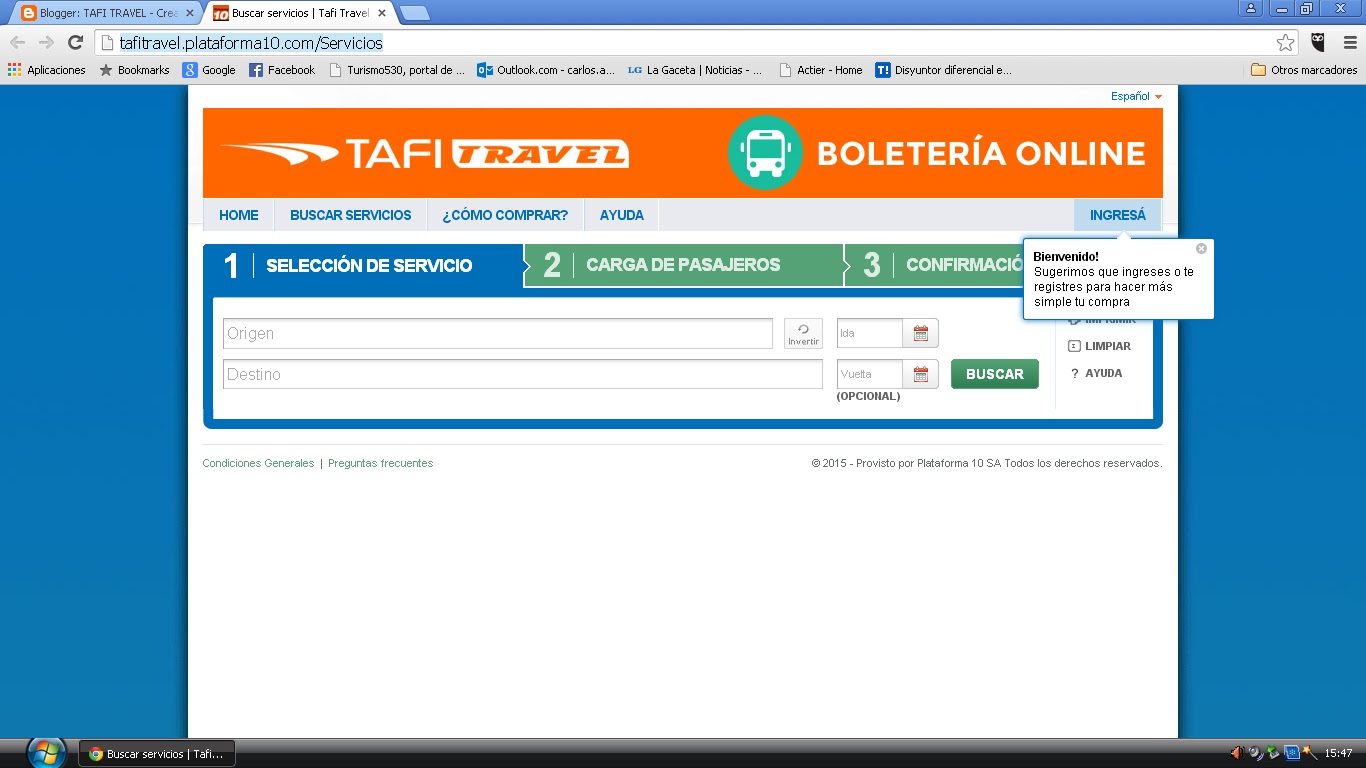The image size is (1366, 768).
Task: Click the green bus icon in the header
Action: (764, 152)
